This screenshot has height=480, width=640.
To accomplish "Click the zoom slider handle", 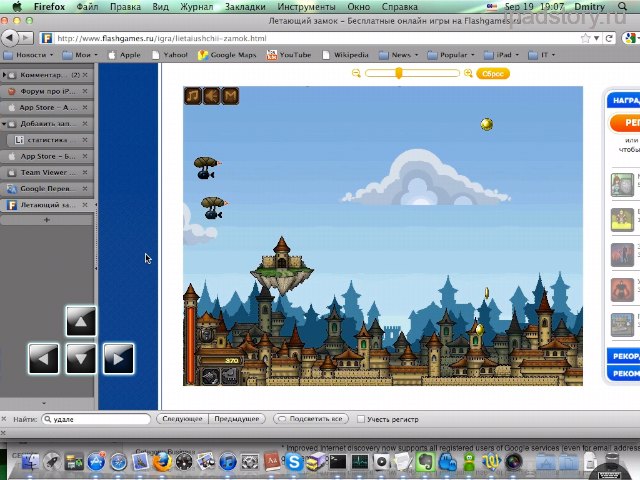I will (x=399, y=73).
